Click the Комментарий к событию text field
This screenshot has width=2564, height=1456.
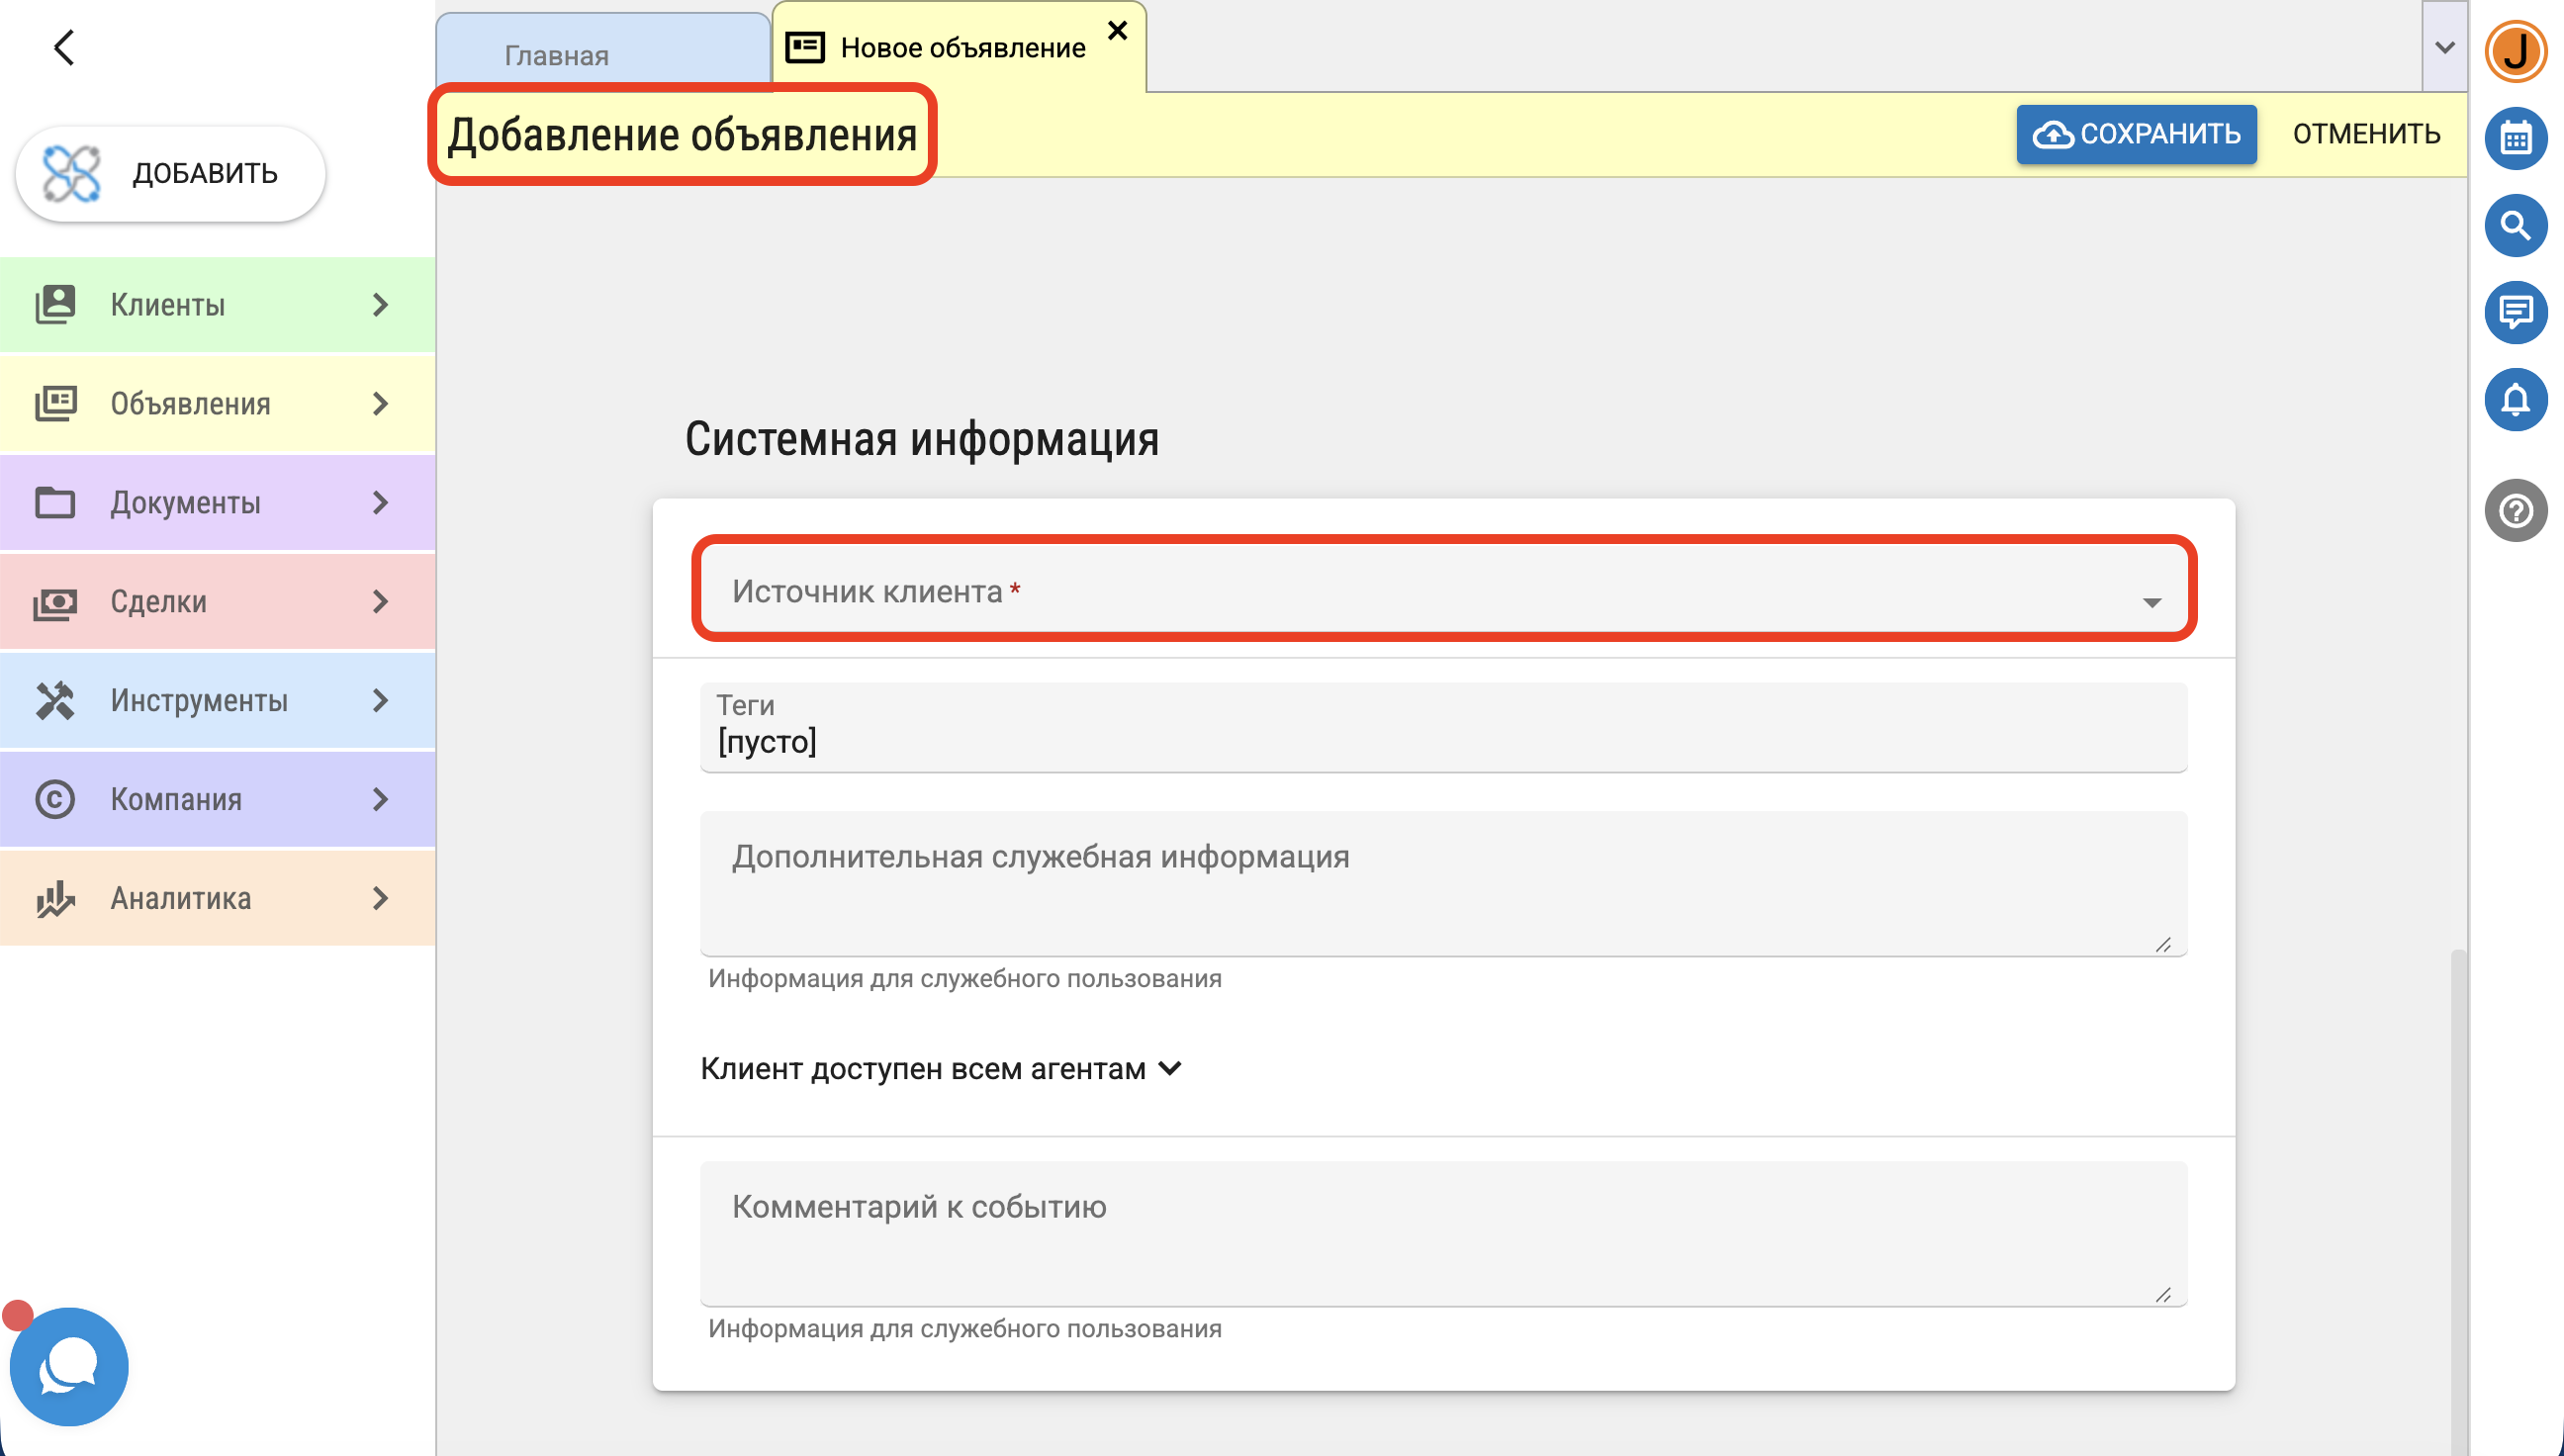tap(1442, 1232)
